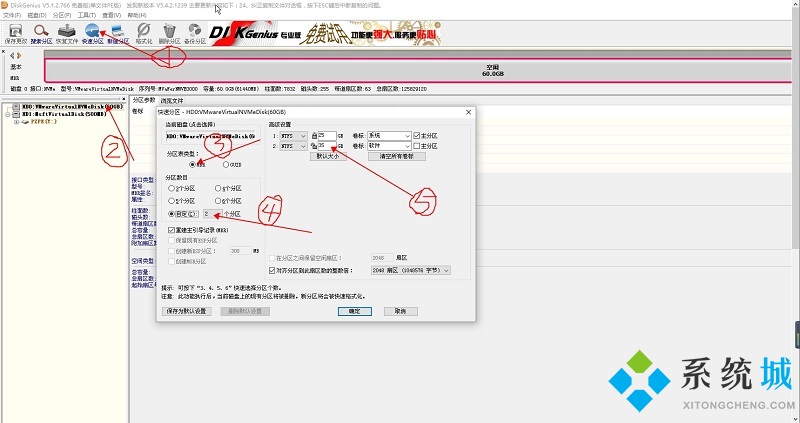Click the Save Changes (保存更改) toolbar icon
This screenshot has height=423, width=800.
pos(16,33)
